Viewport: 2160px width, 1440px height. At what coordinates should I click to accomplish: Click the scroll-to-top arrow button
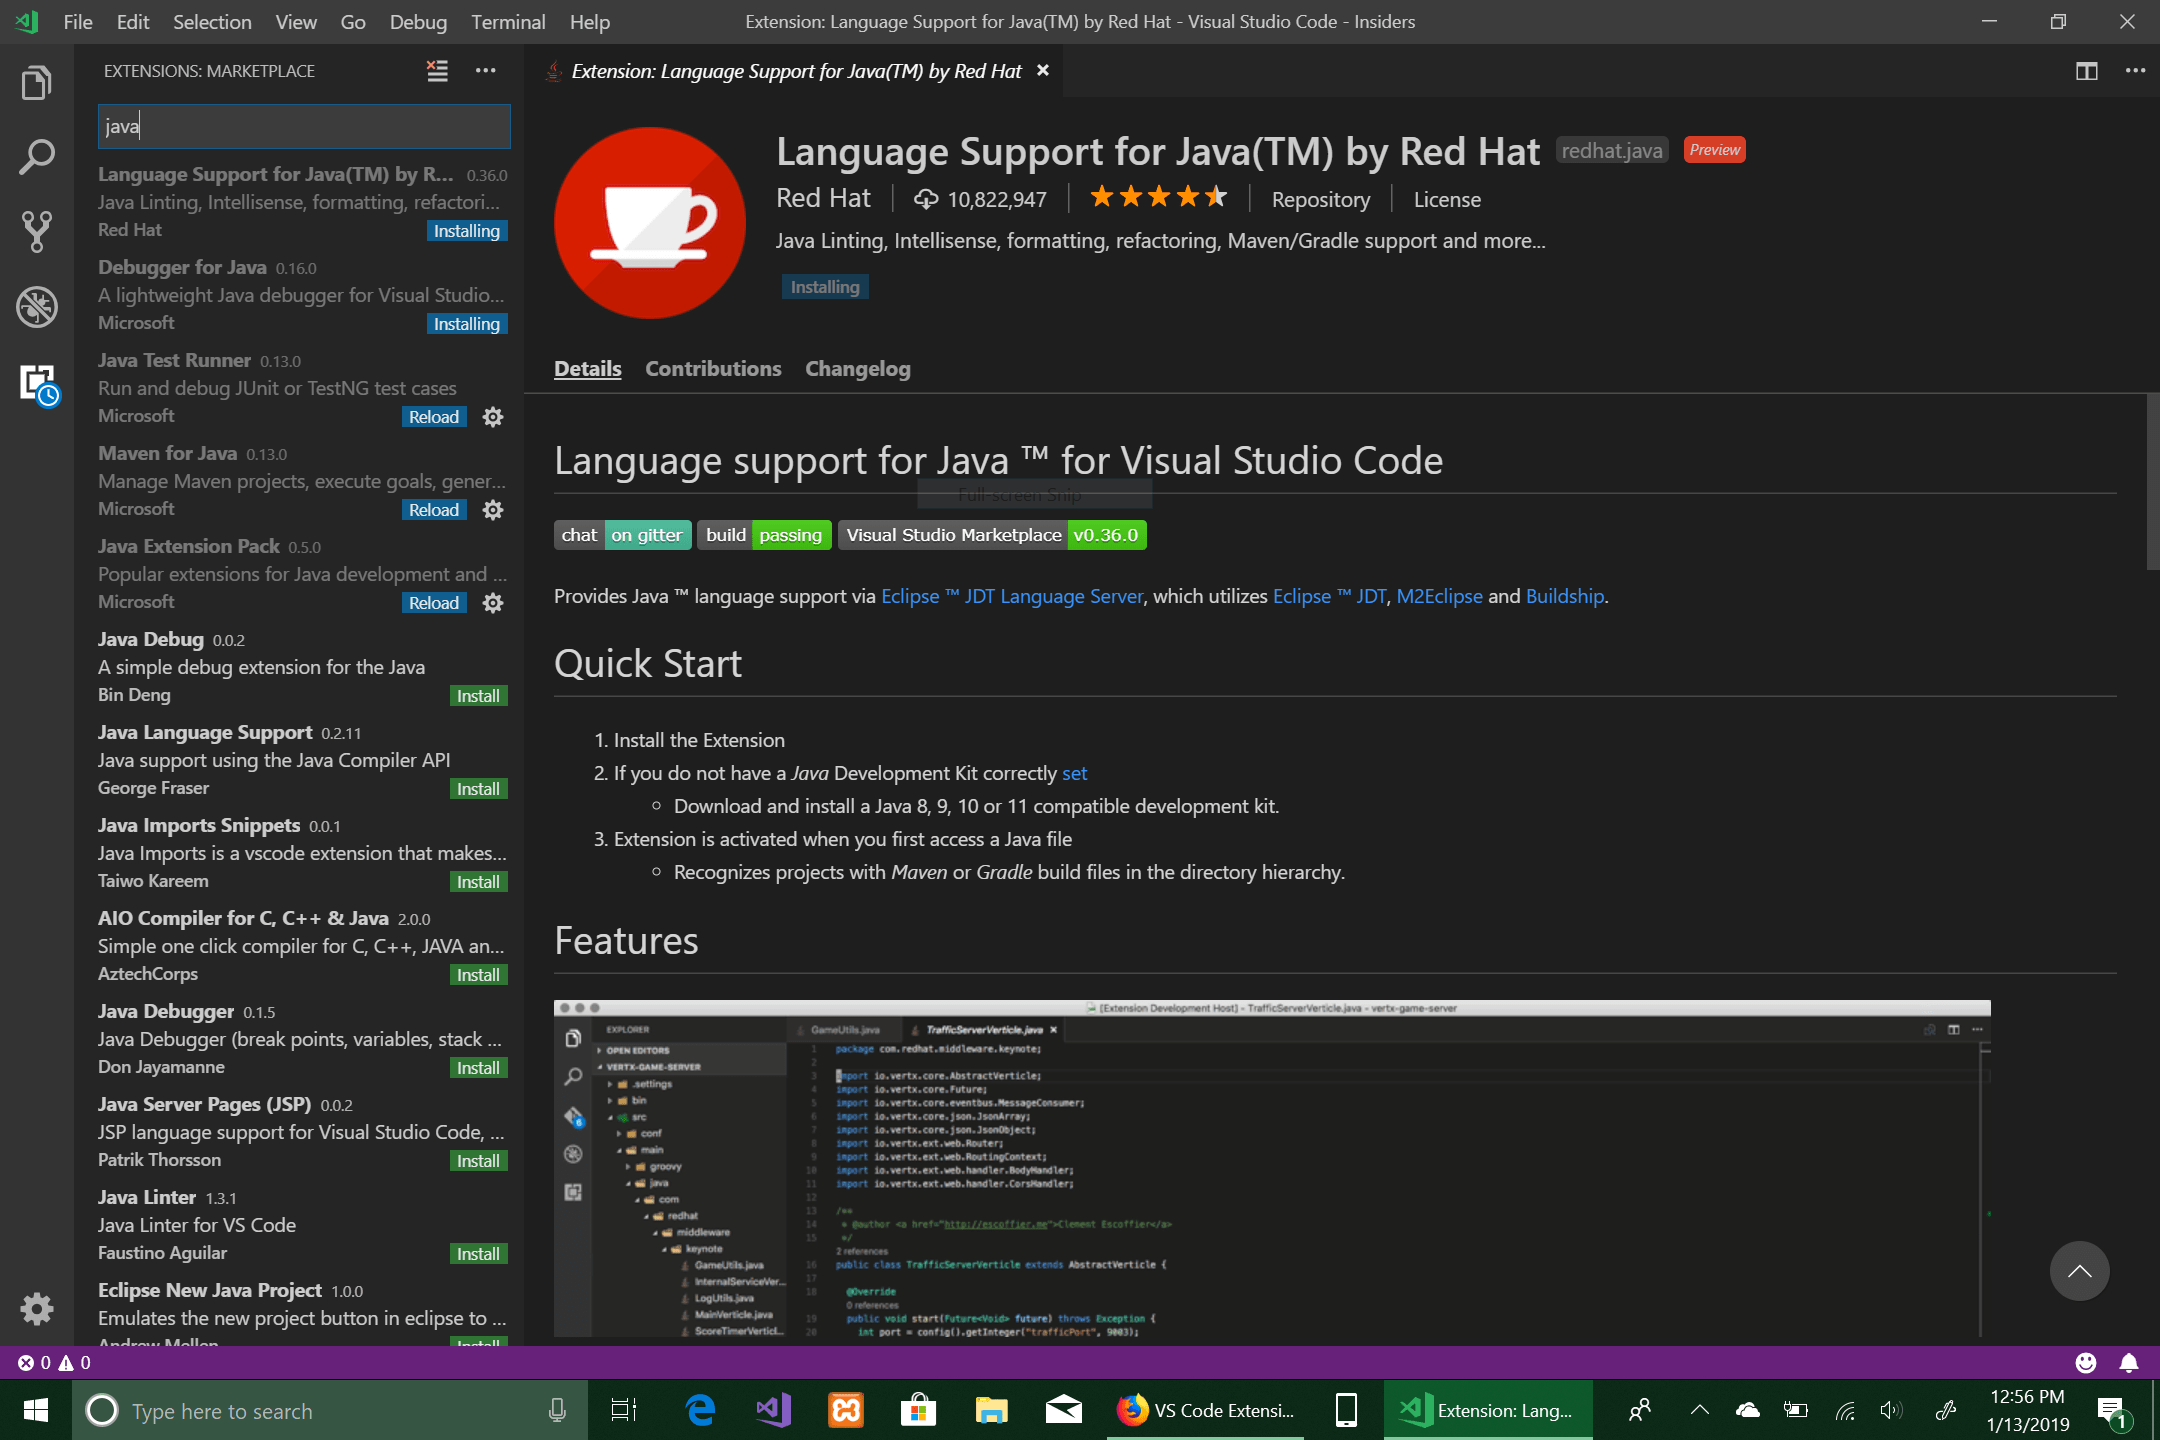tap(2079, 1271)
